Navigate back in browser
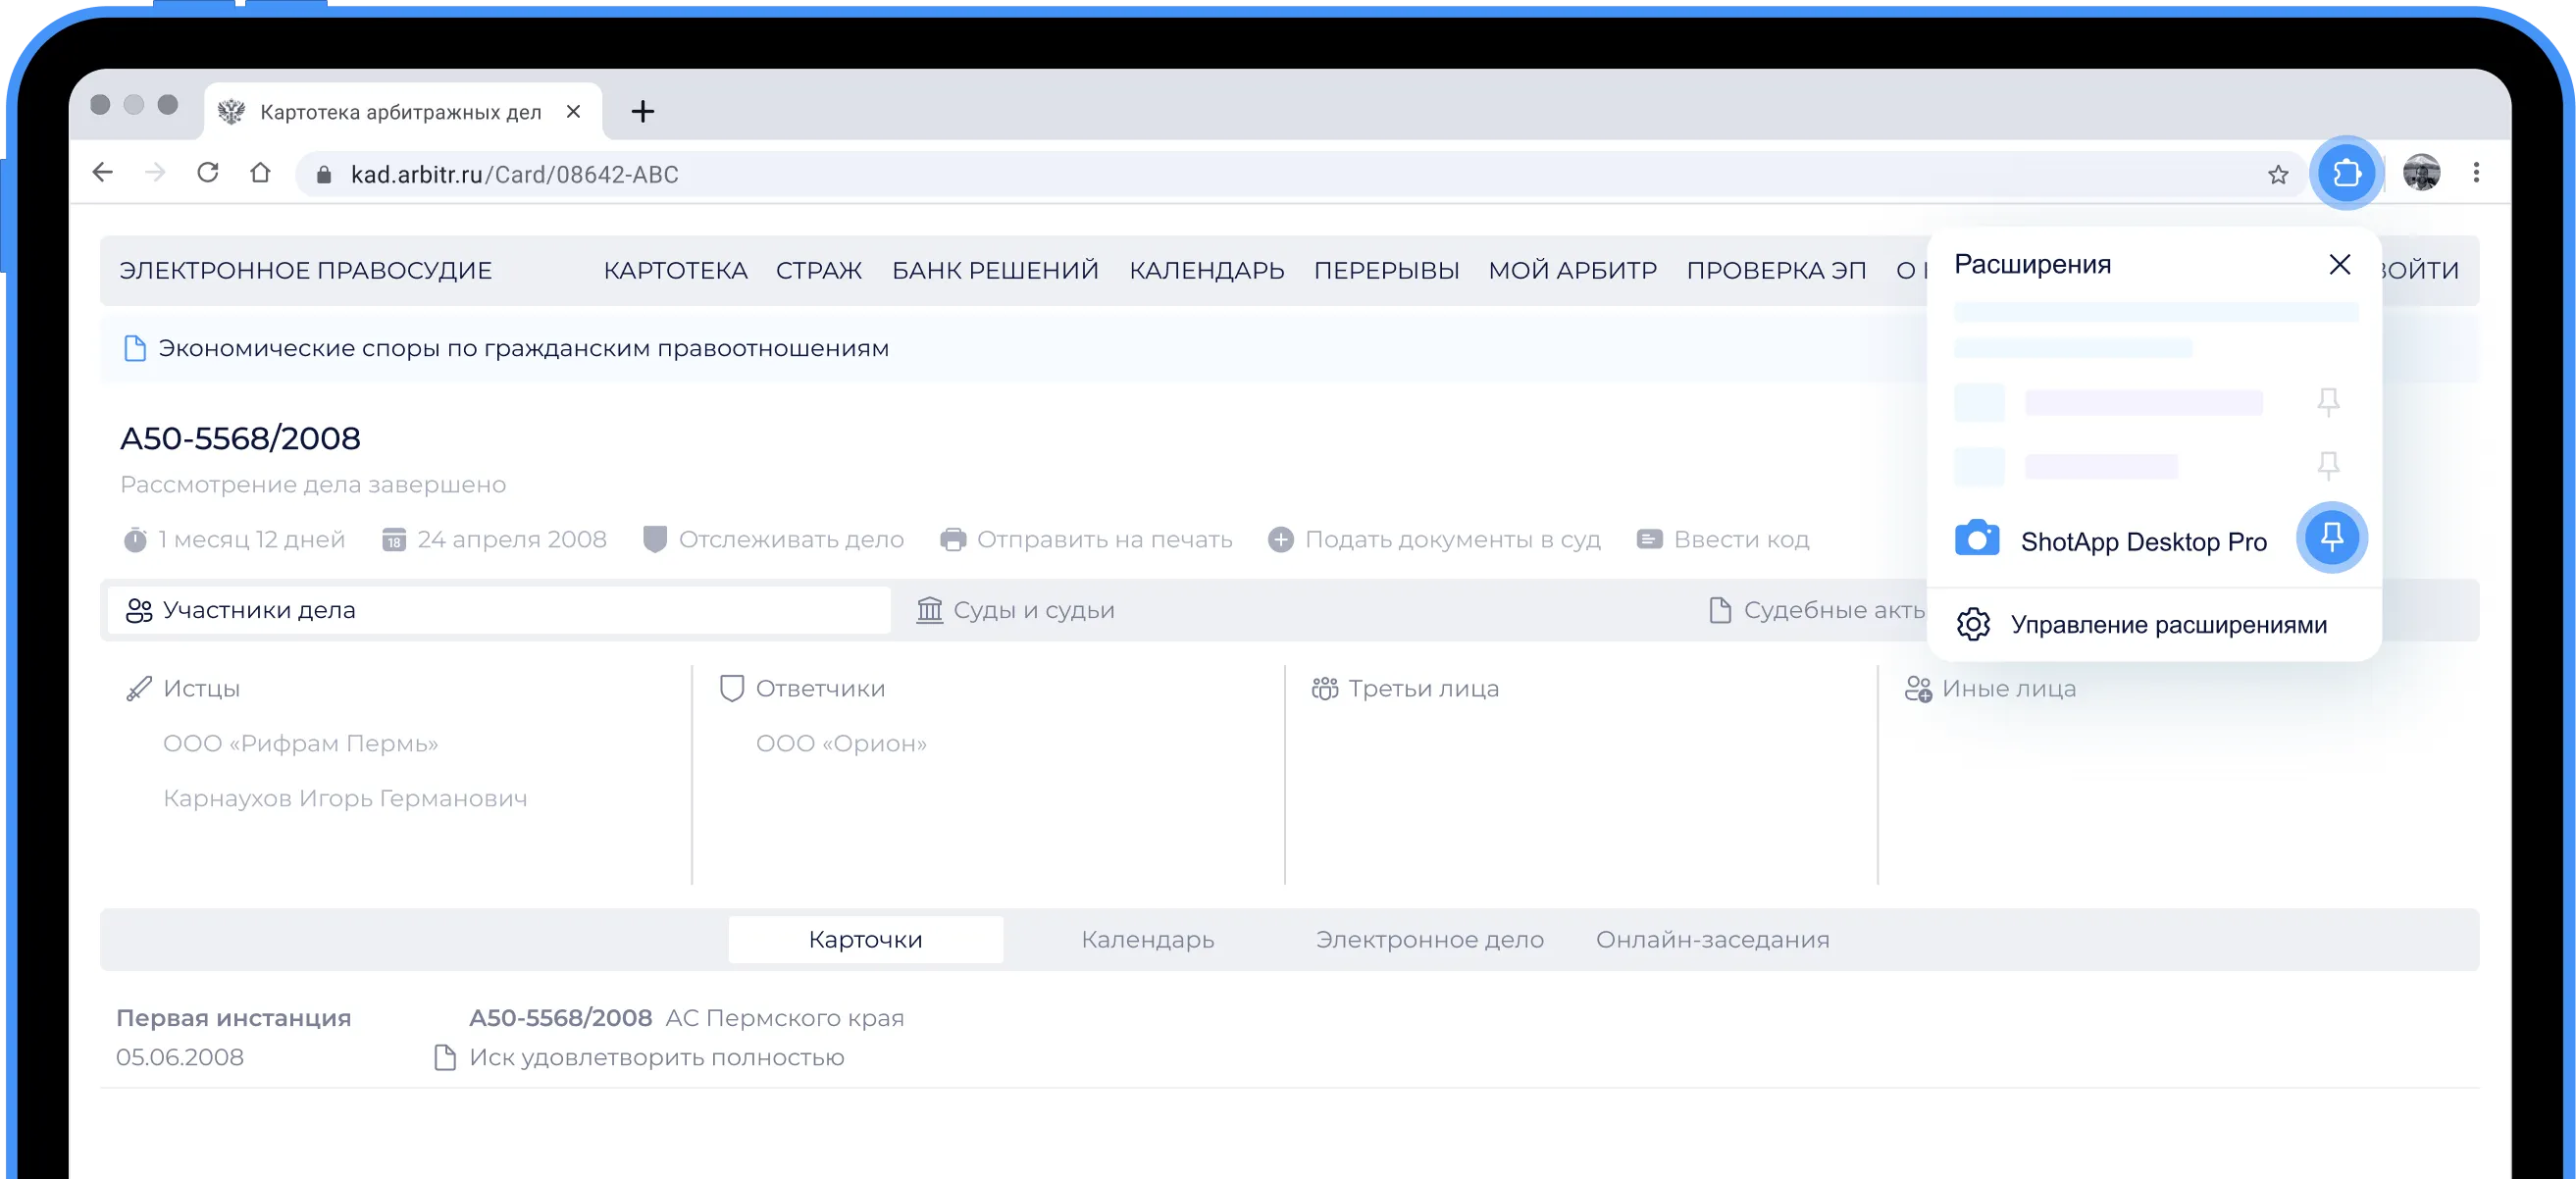 click(x=103, y=173)
